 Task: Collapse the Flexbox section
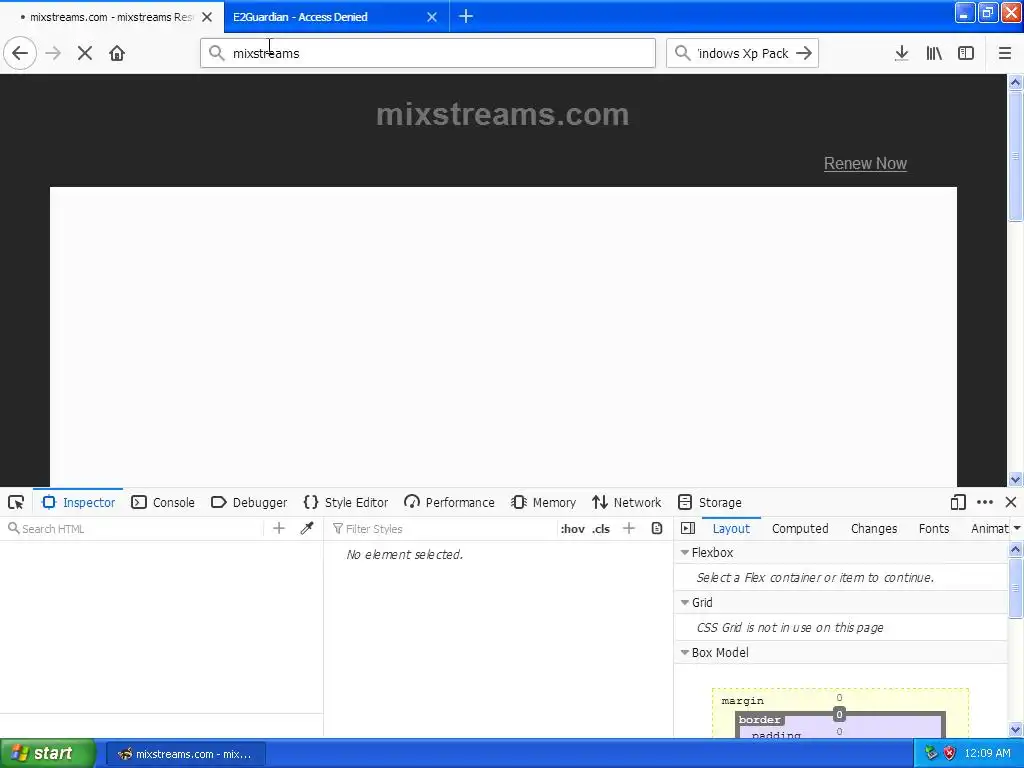coord(685,552)
